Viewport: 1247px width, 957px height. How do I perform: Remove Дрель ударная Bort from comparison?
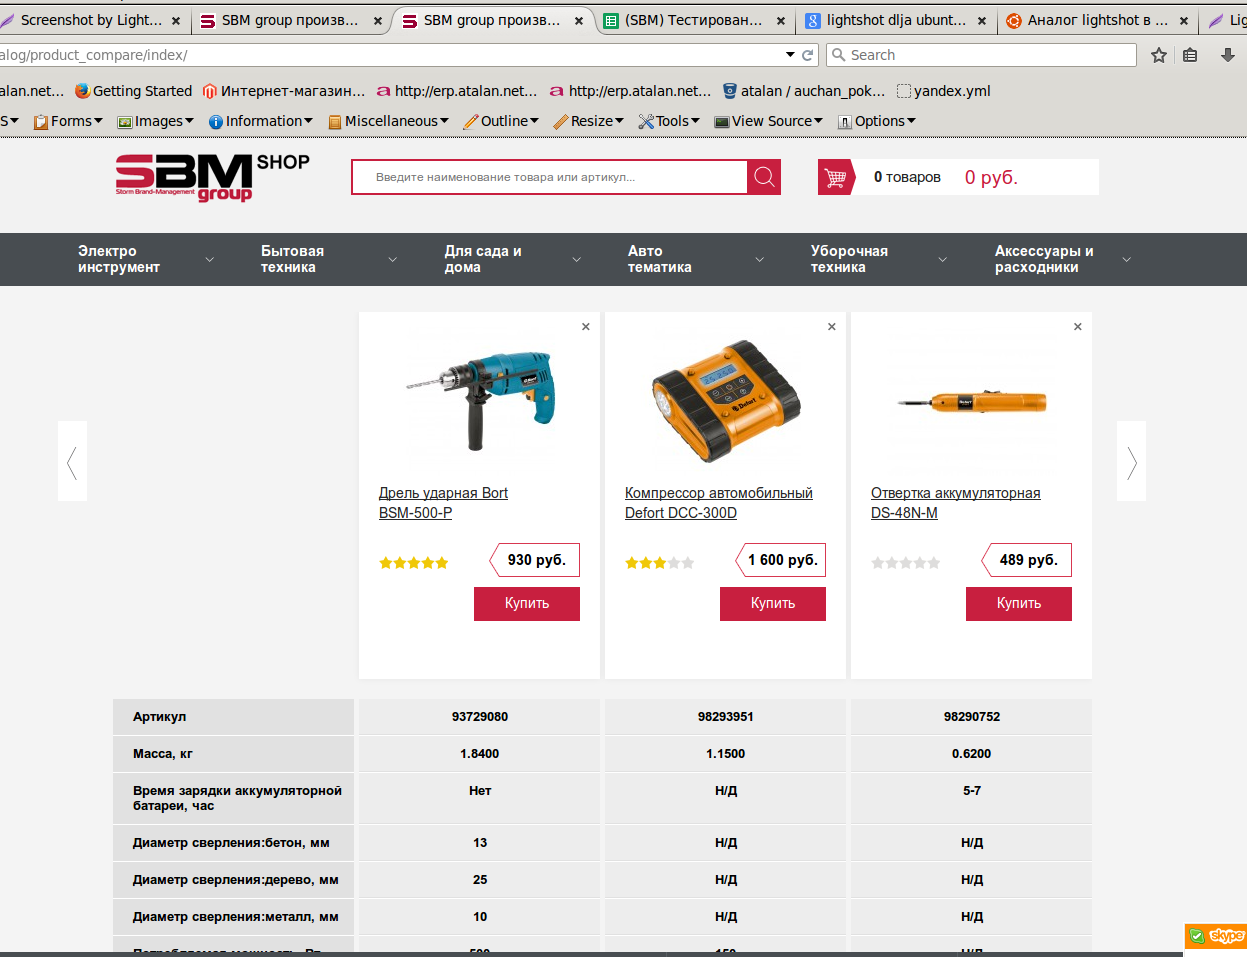tap(586, 327)
